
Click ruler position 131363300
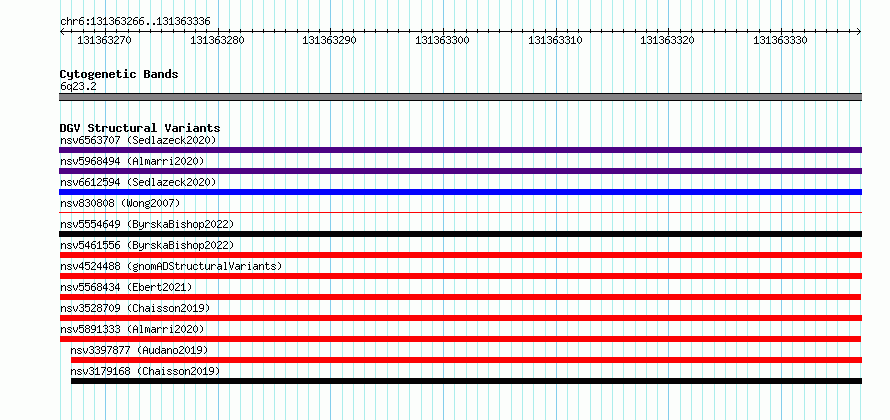pyautogui.click(x=442, y=40)
